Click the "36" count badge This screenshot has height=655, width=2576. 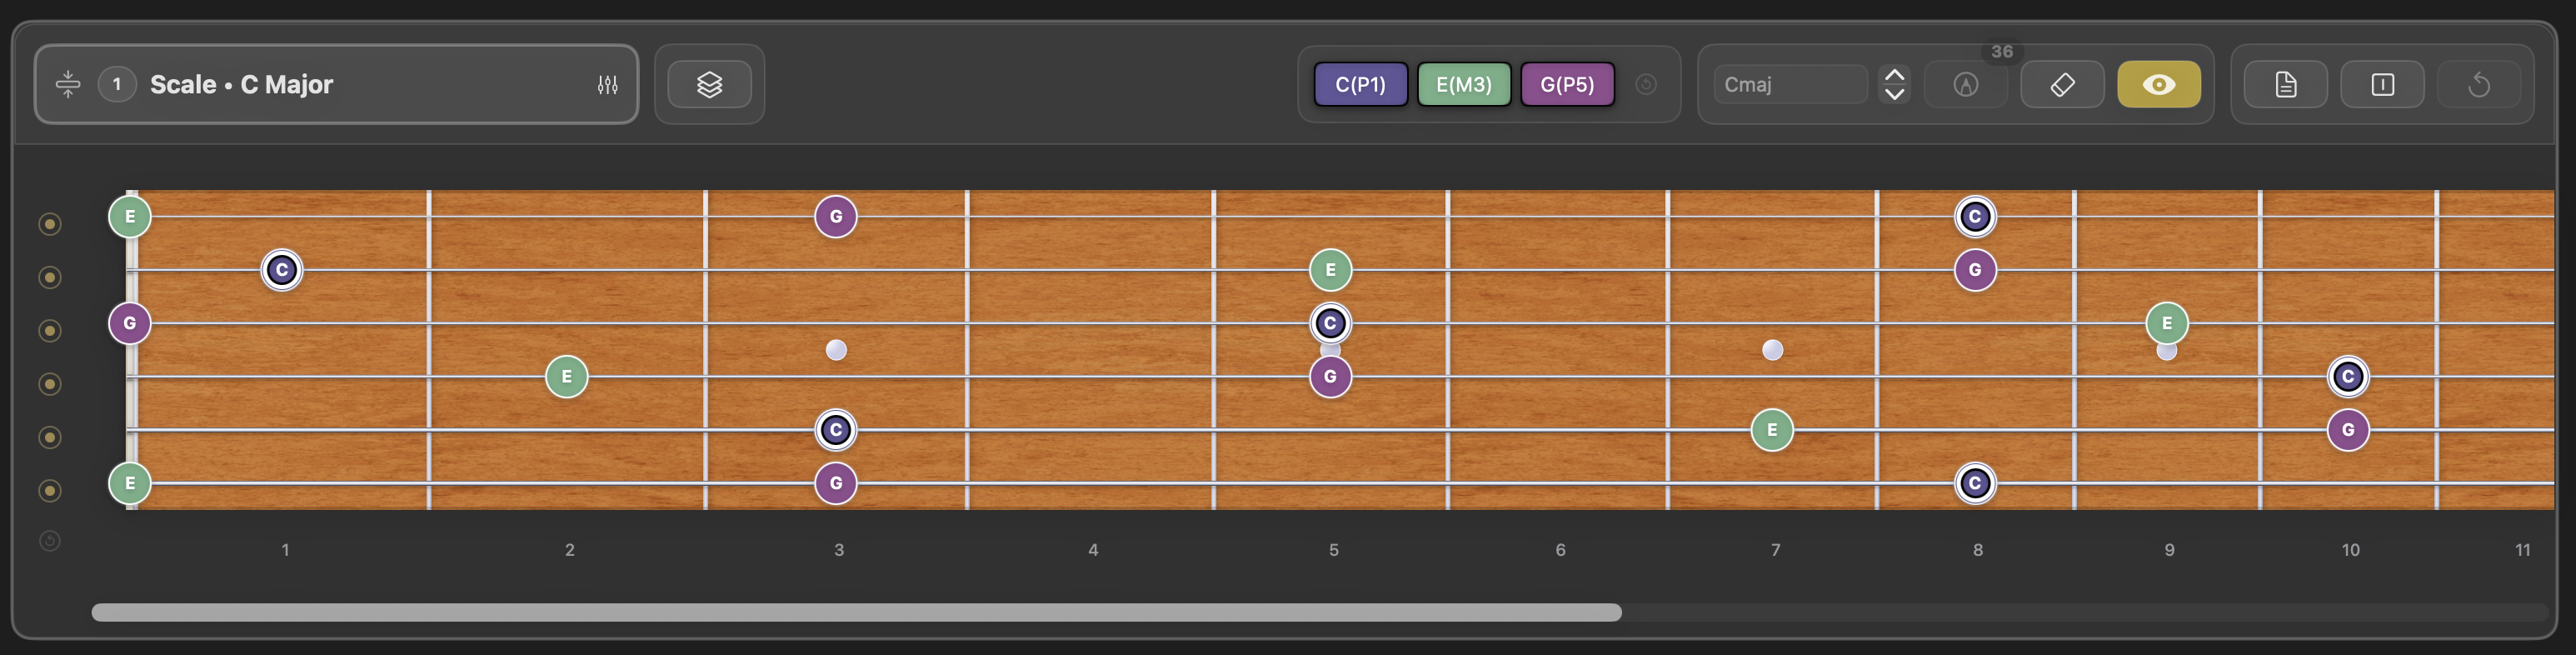click(x=2002, y=51)
